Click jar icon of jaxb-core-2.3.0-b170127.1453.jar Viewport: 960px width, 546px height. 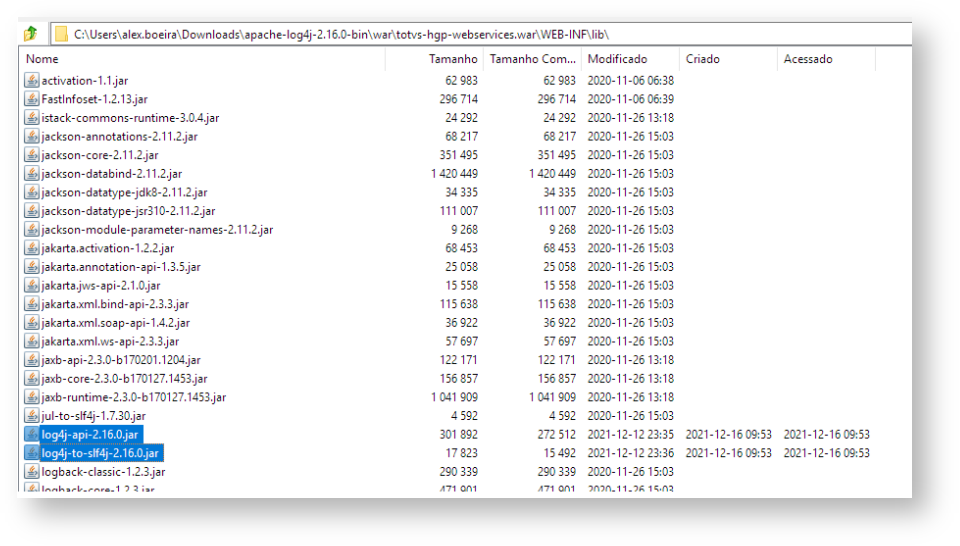pos(32,378)
